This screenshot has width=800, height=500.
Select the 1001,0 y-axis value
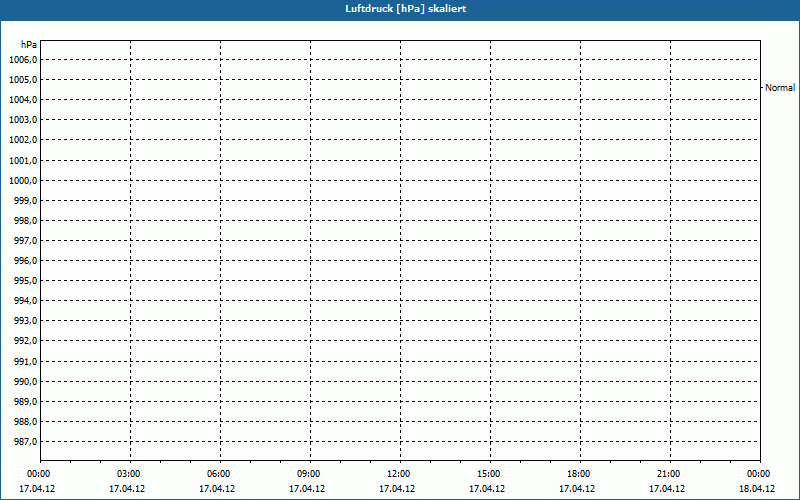[23, 161]
